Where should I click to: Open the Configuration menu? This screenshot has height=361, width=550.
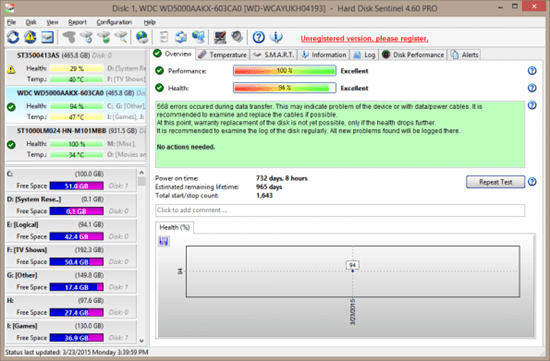tap(114, 22)
